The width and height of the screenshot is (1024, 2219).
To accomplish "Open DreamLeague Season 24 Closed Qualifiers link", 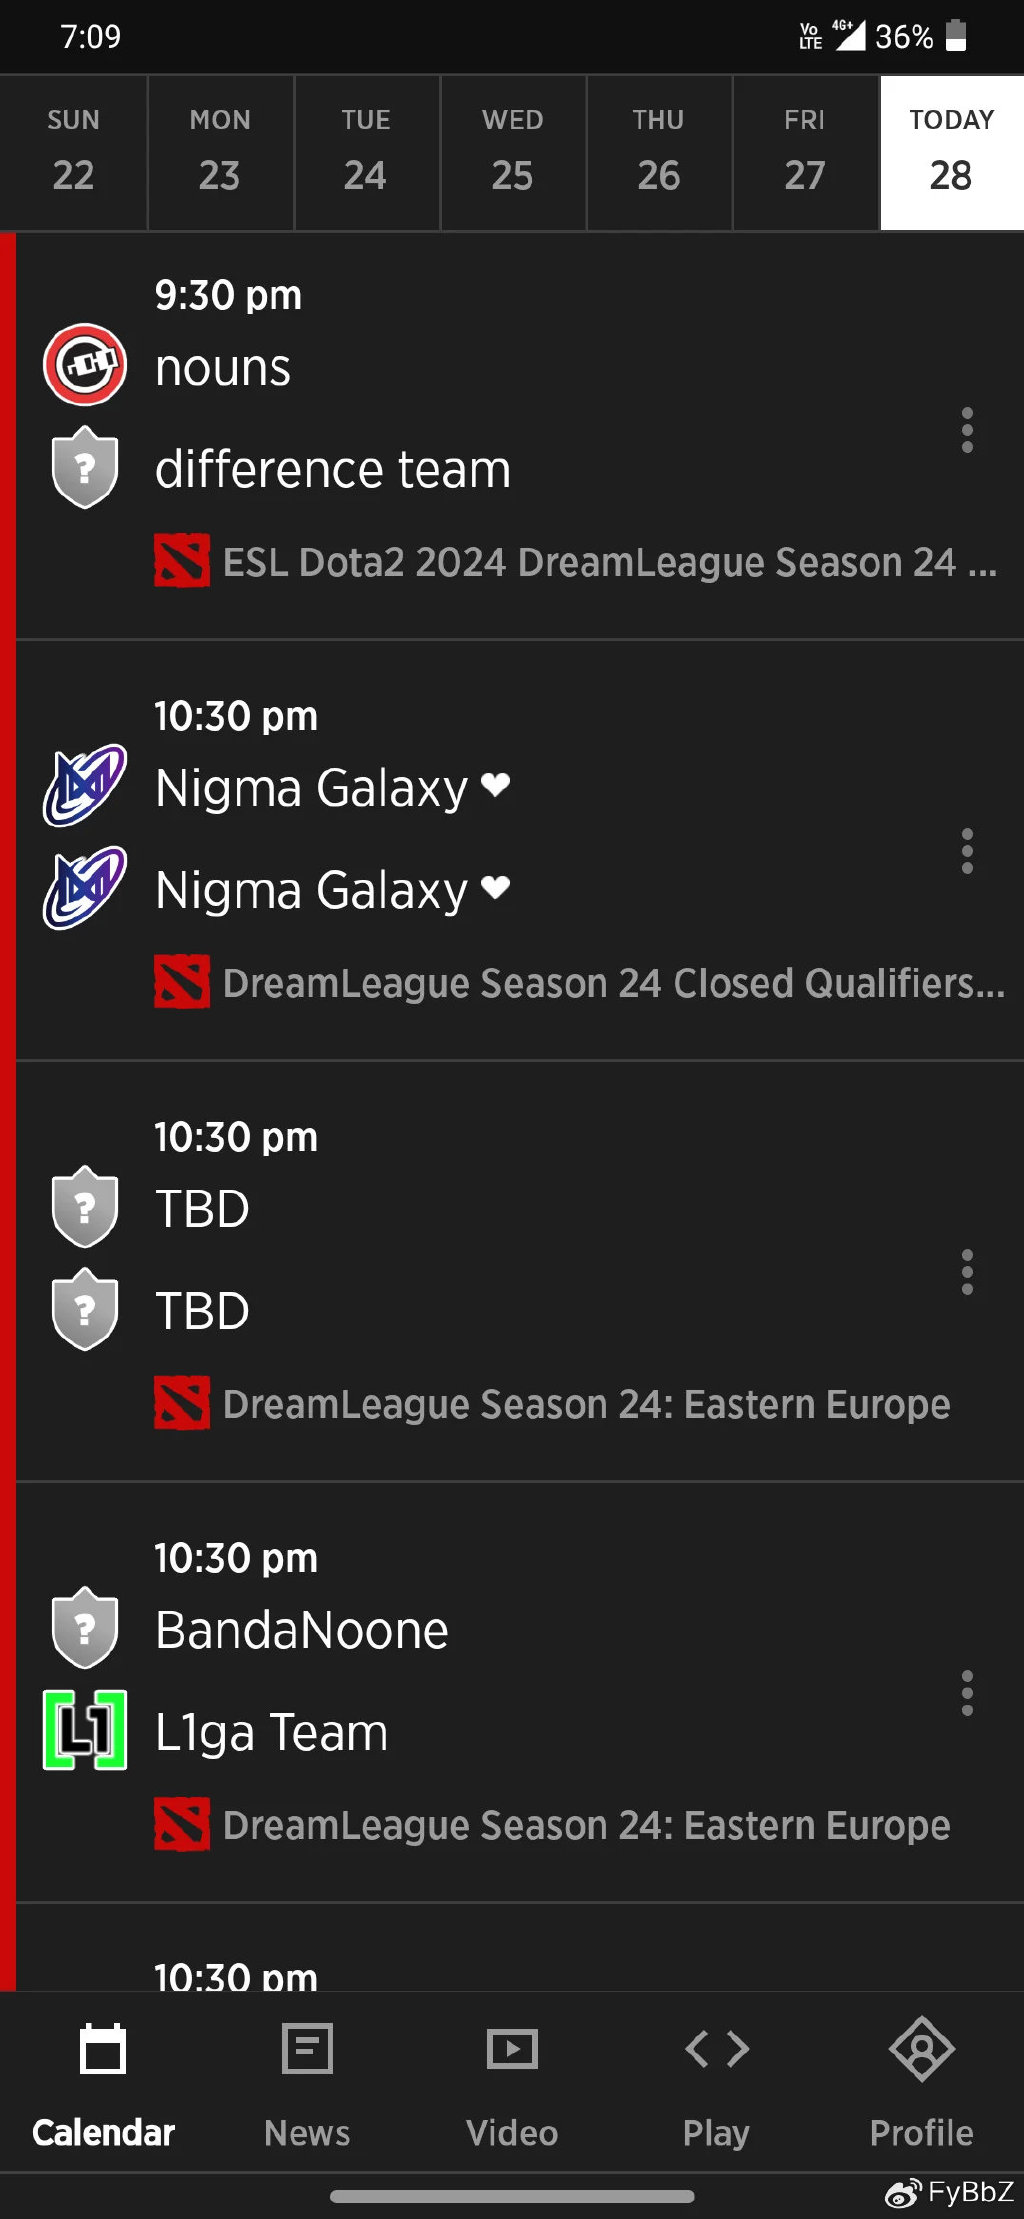I will click(x=612, y=984).
